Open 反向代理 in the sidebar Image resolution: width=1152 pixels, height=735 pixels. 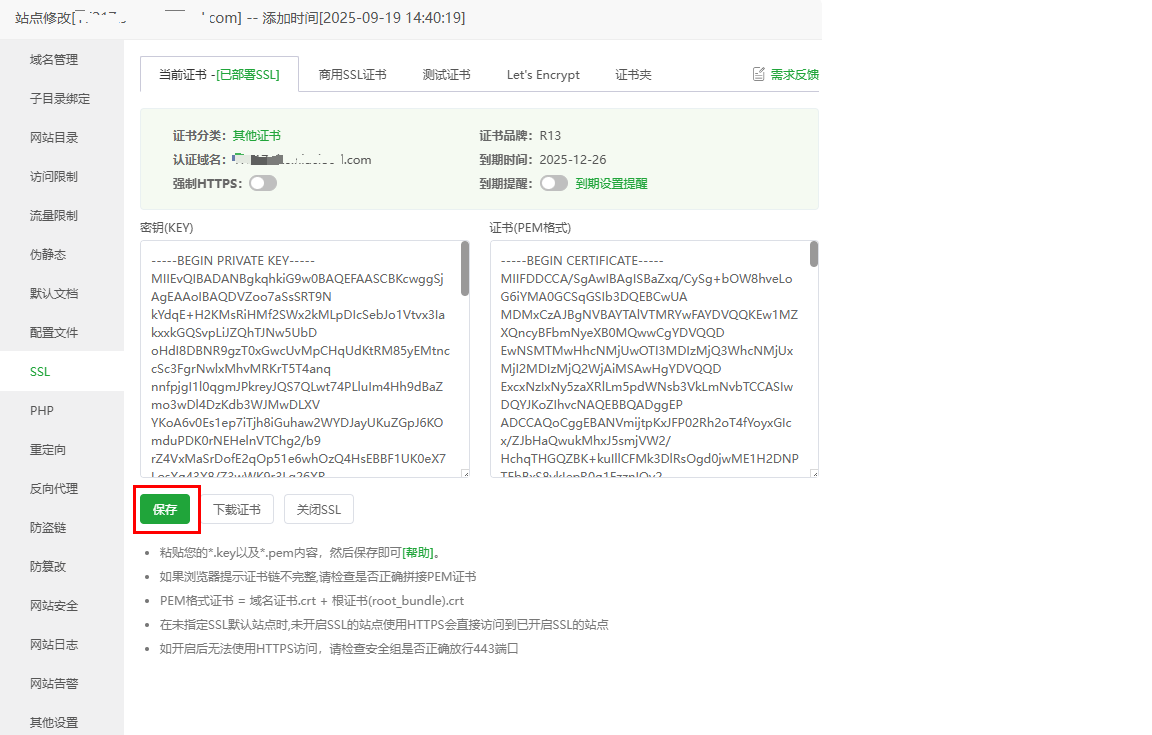(54, 488)
